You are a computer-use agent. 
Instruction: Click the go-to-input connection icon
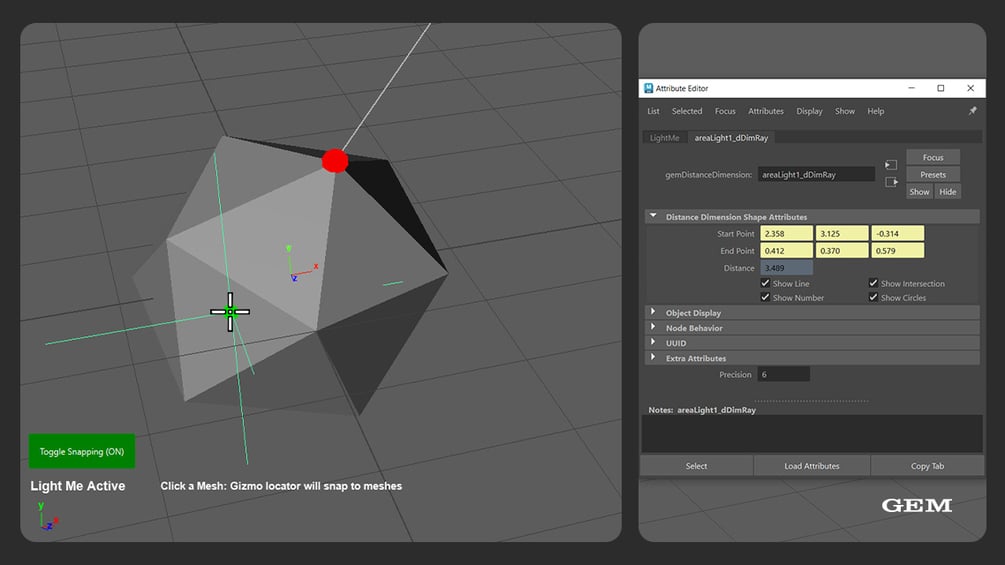[891, 165]
